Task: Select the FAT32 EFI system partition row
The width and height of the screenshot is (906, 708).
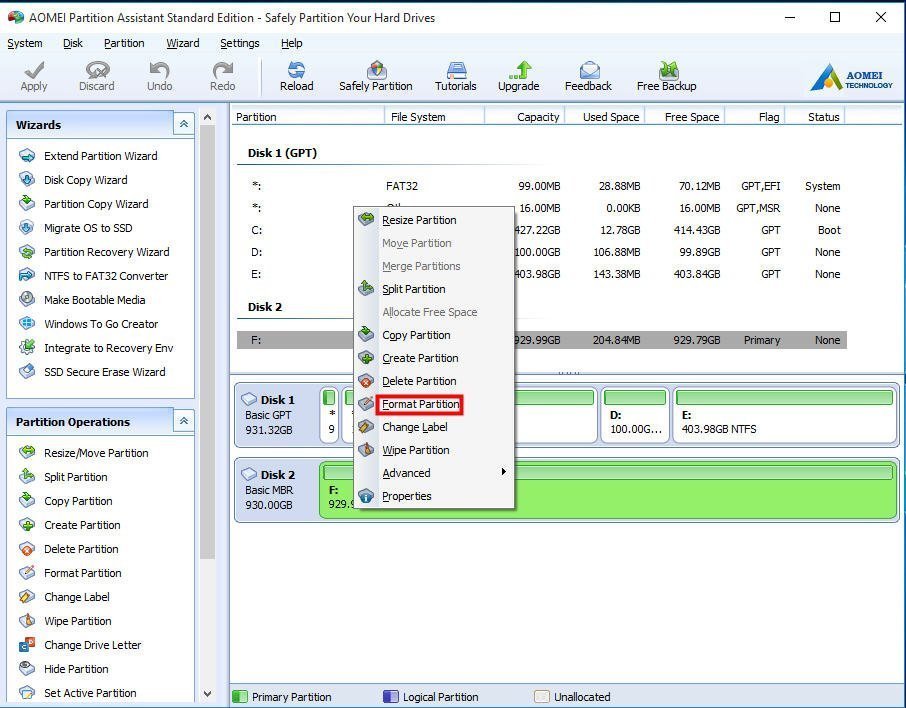Action: 541,186
